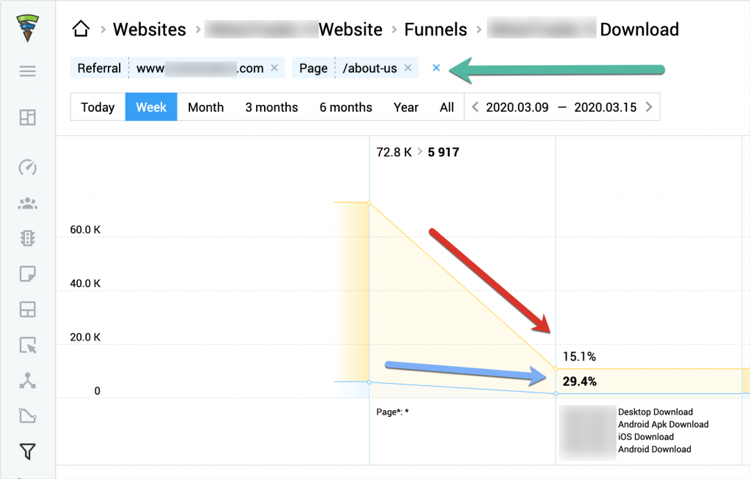Remove the Referral filter chip
Image resolution: width=750 pixels, height=479 pixels.
point(275,68)
